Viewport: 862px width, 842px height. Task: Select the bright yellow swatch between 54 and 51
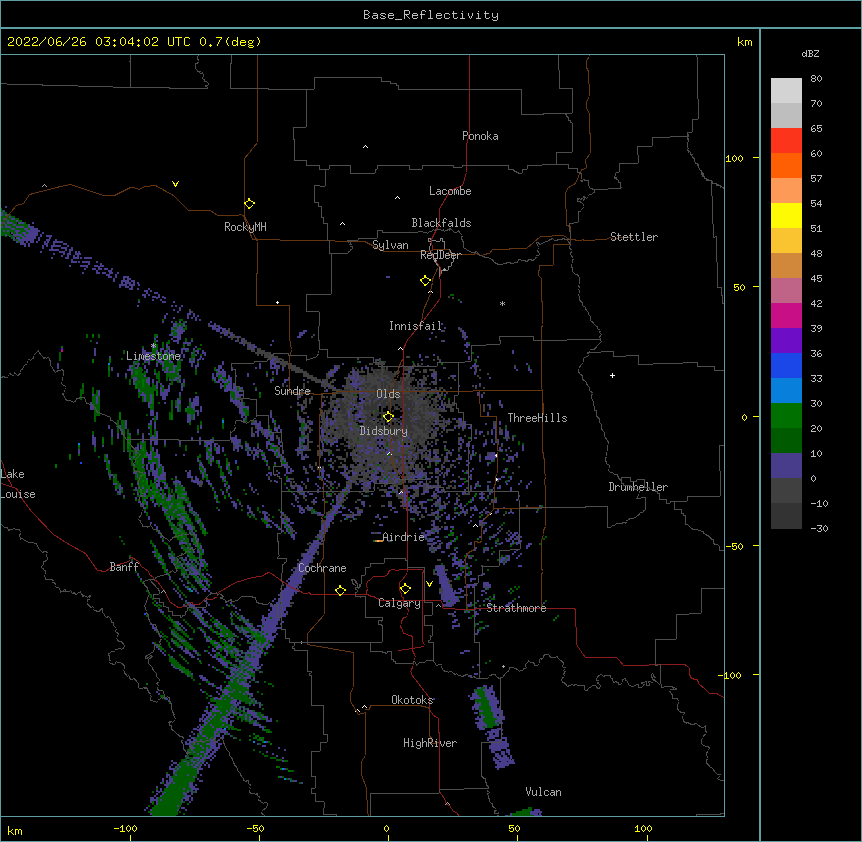(x=786, y=215)
